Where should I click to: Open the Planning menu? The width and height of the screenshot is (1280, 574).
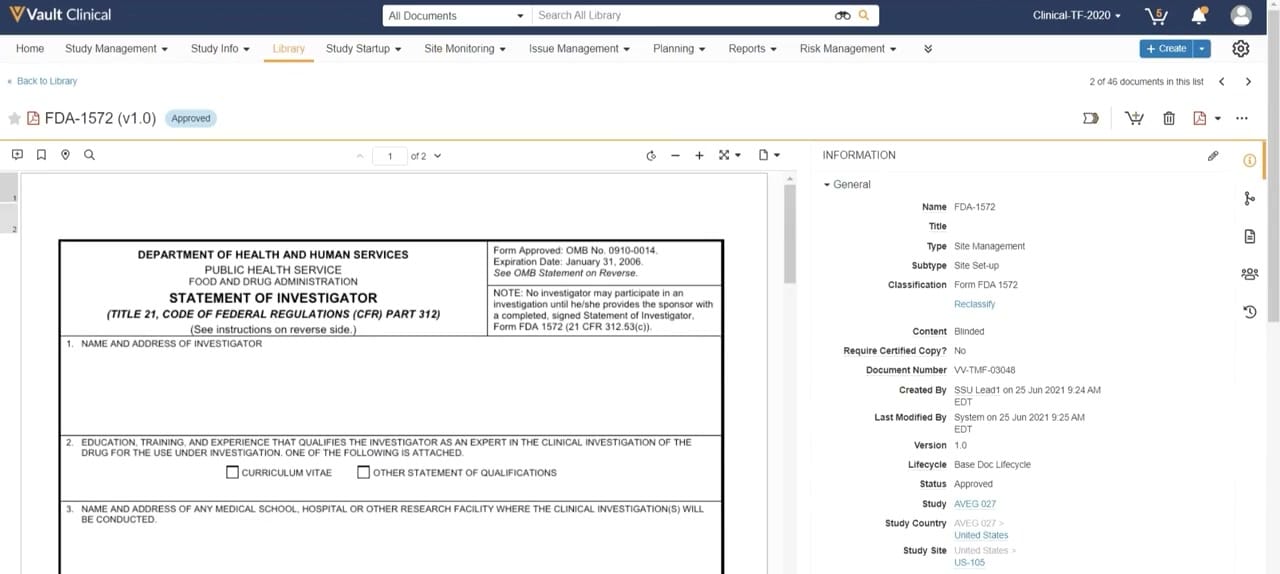(679, 48)
